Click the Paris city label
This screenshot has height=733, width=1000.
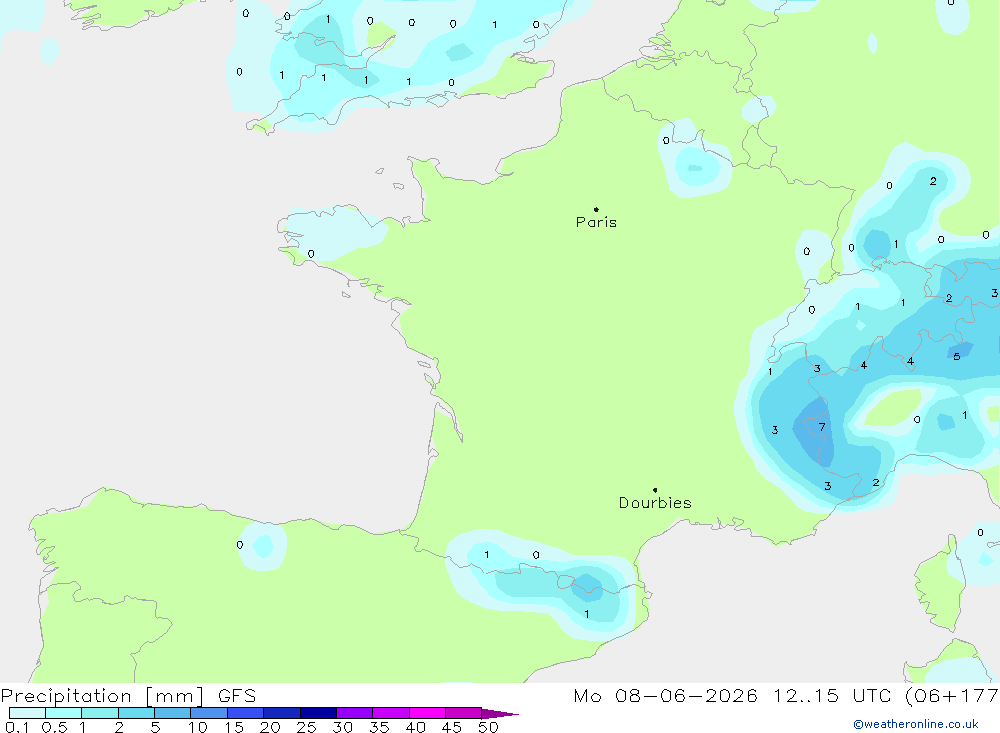tap(596, 222)
